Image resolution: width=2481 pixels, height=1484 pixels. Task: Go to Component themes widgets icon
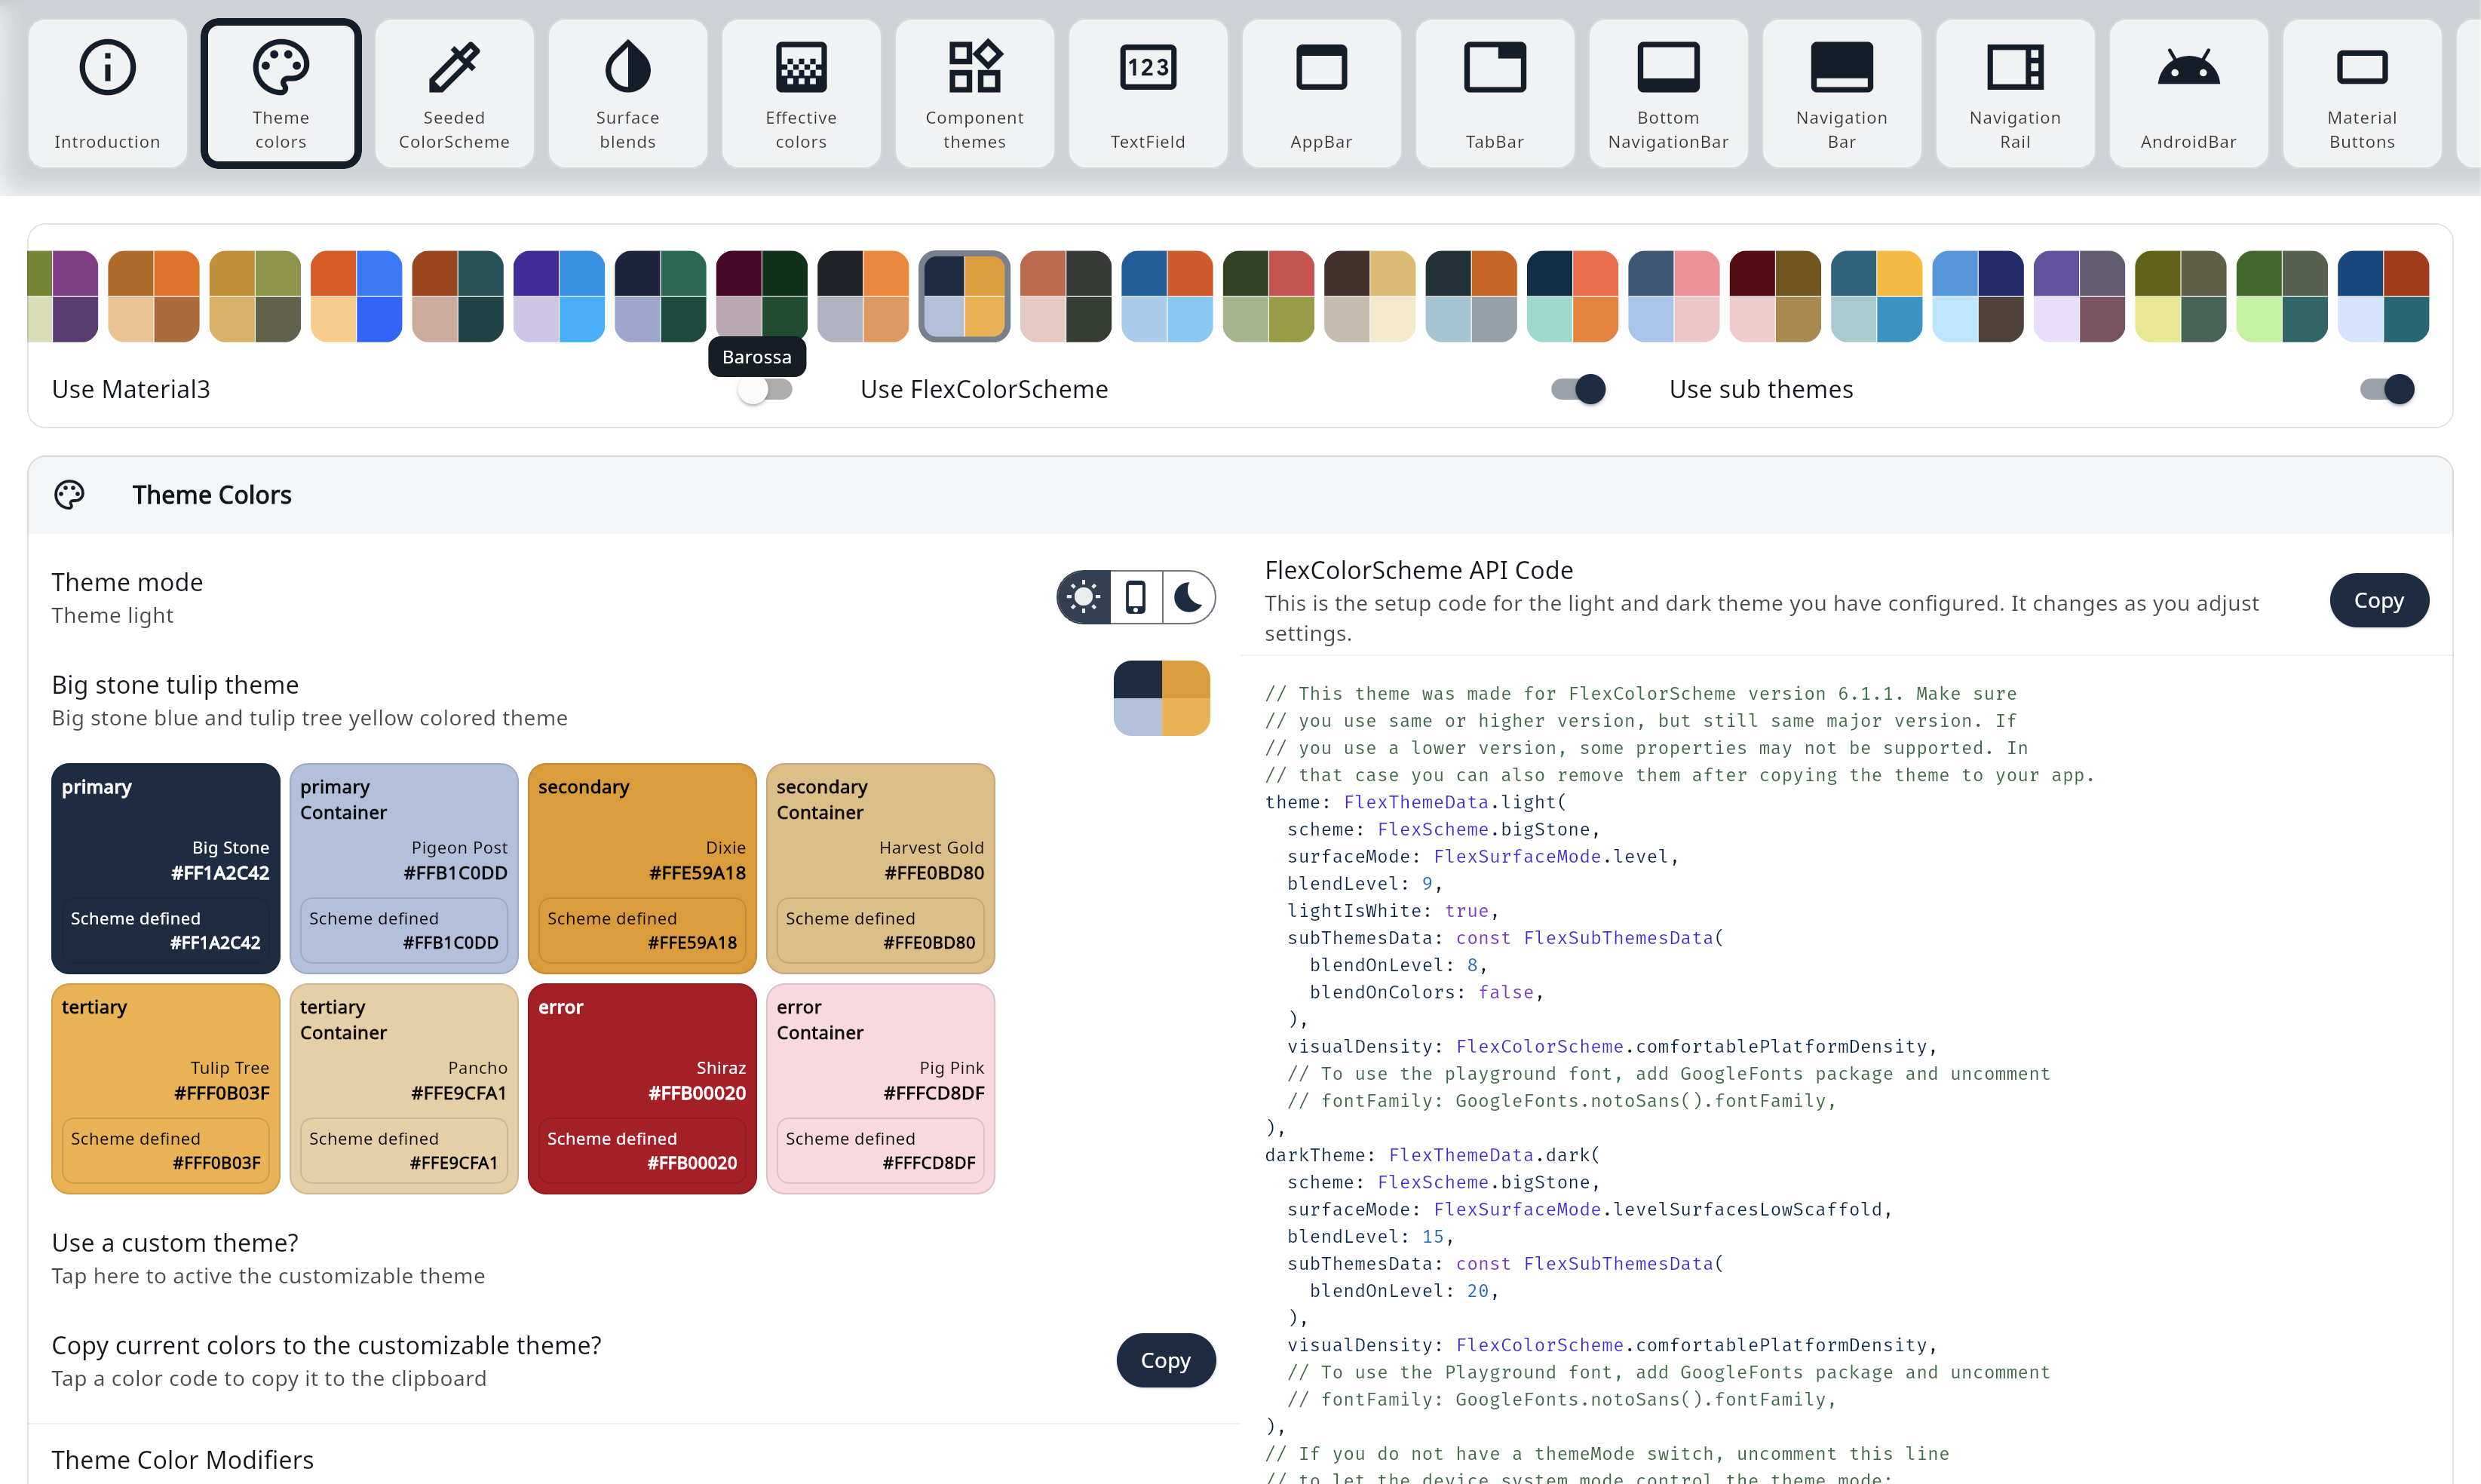[x=974, y=68]
